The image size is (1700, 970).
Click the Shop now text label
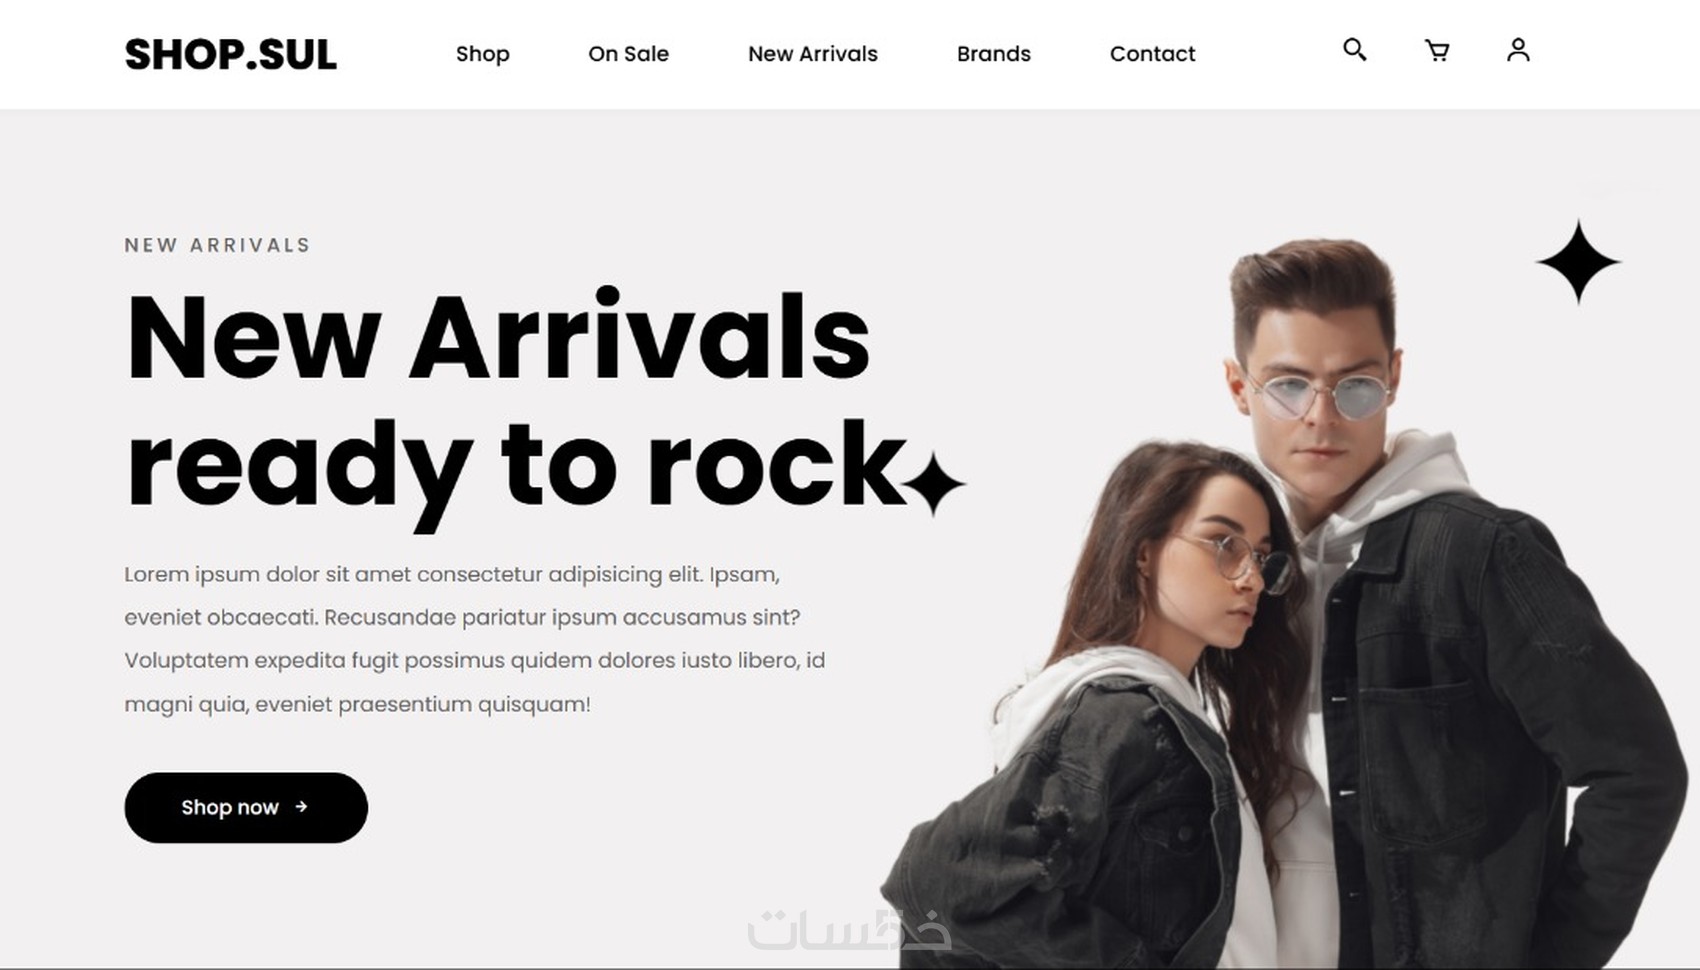point(230,807)
